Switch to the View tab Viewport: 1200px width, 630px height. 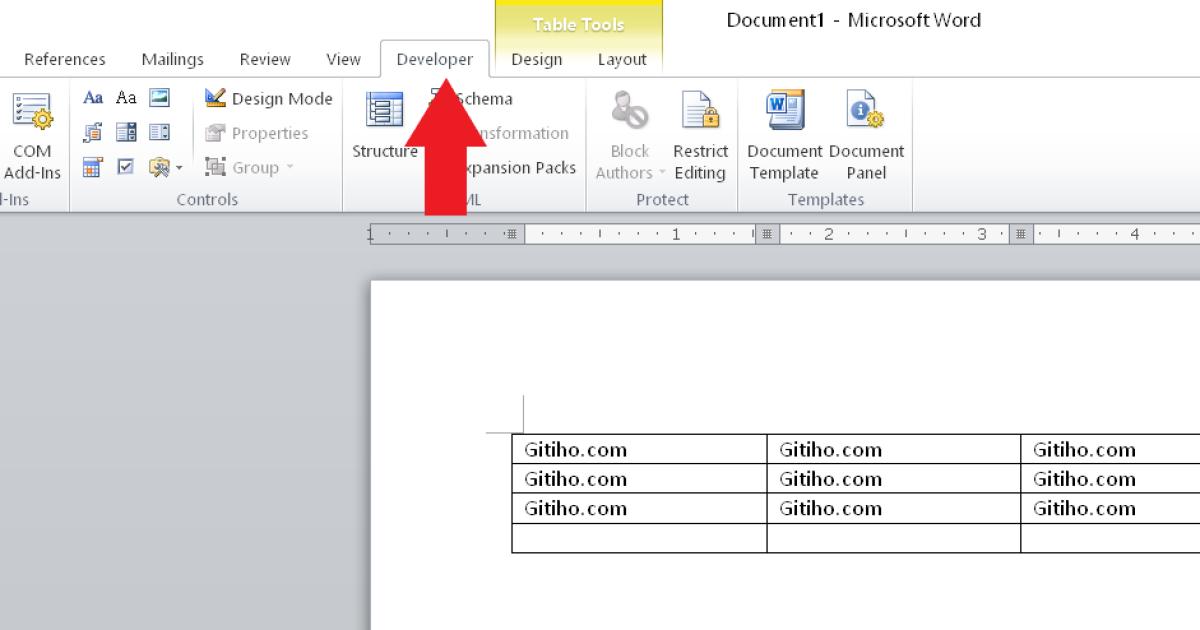point(343,59)
